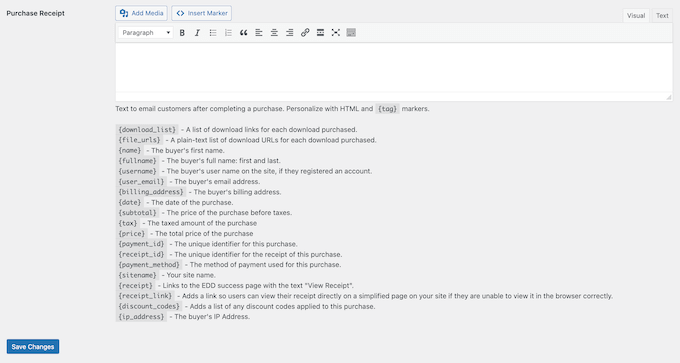Insert Read More tag

tap(320, 33)
